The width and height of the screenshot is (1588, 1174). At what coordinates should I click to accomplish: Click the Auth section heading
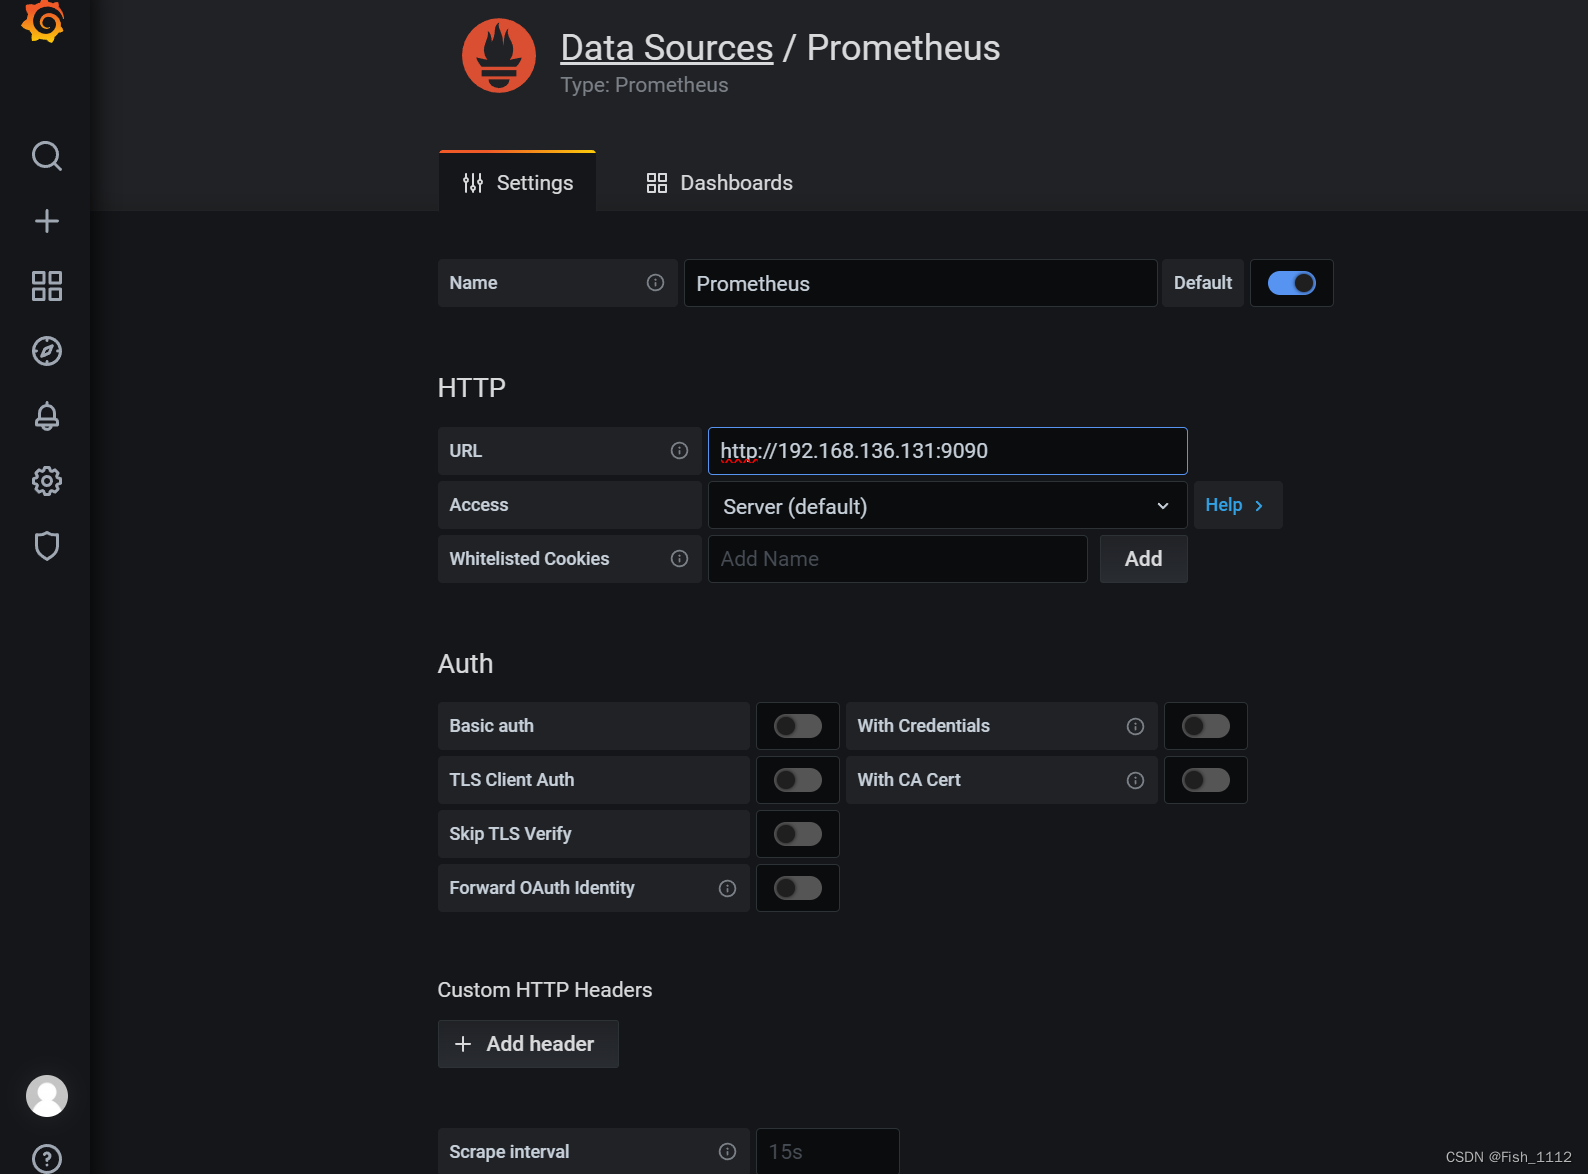pos(465,664)
